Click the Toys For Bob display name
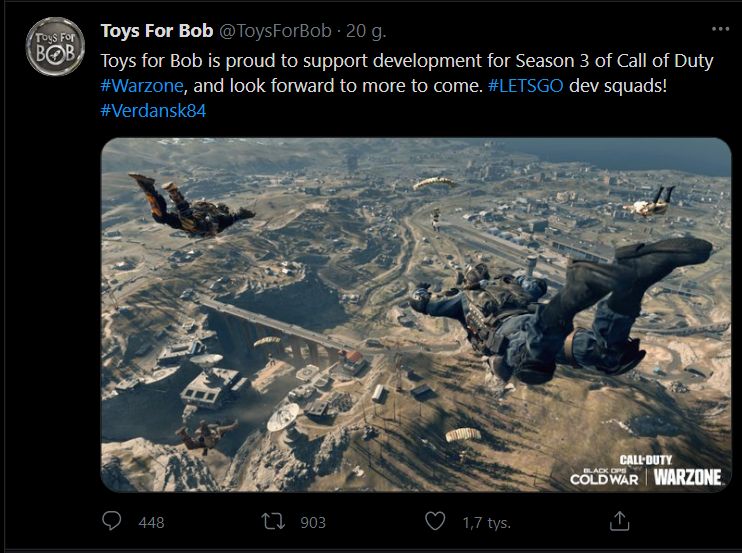Screen dimensions: 742x553 coord(155,31)
